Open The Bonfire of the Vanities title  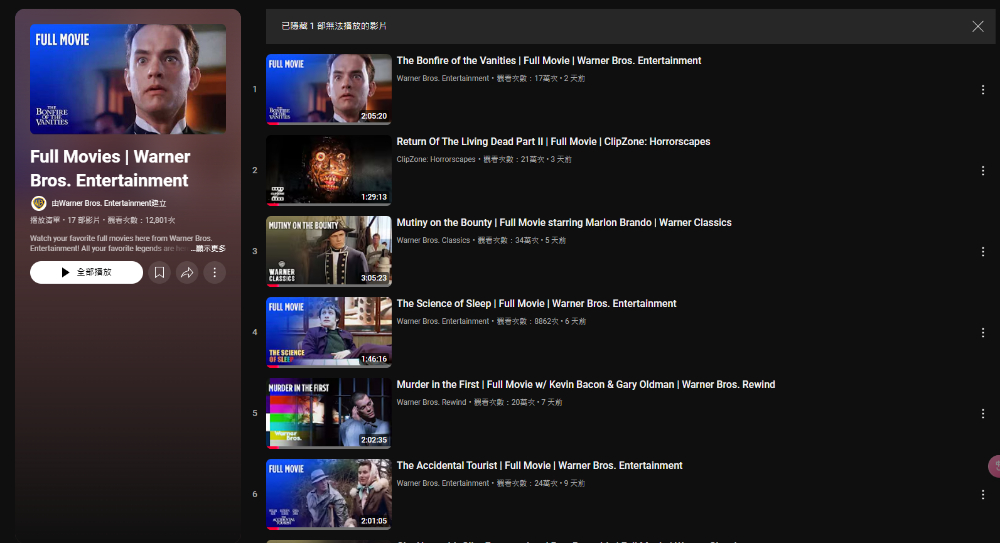click(548, 61)
